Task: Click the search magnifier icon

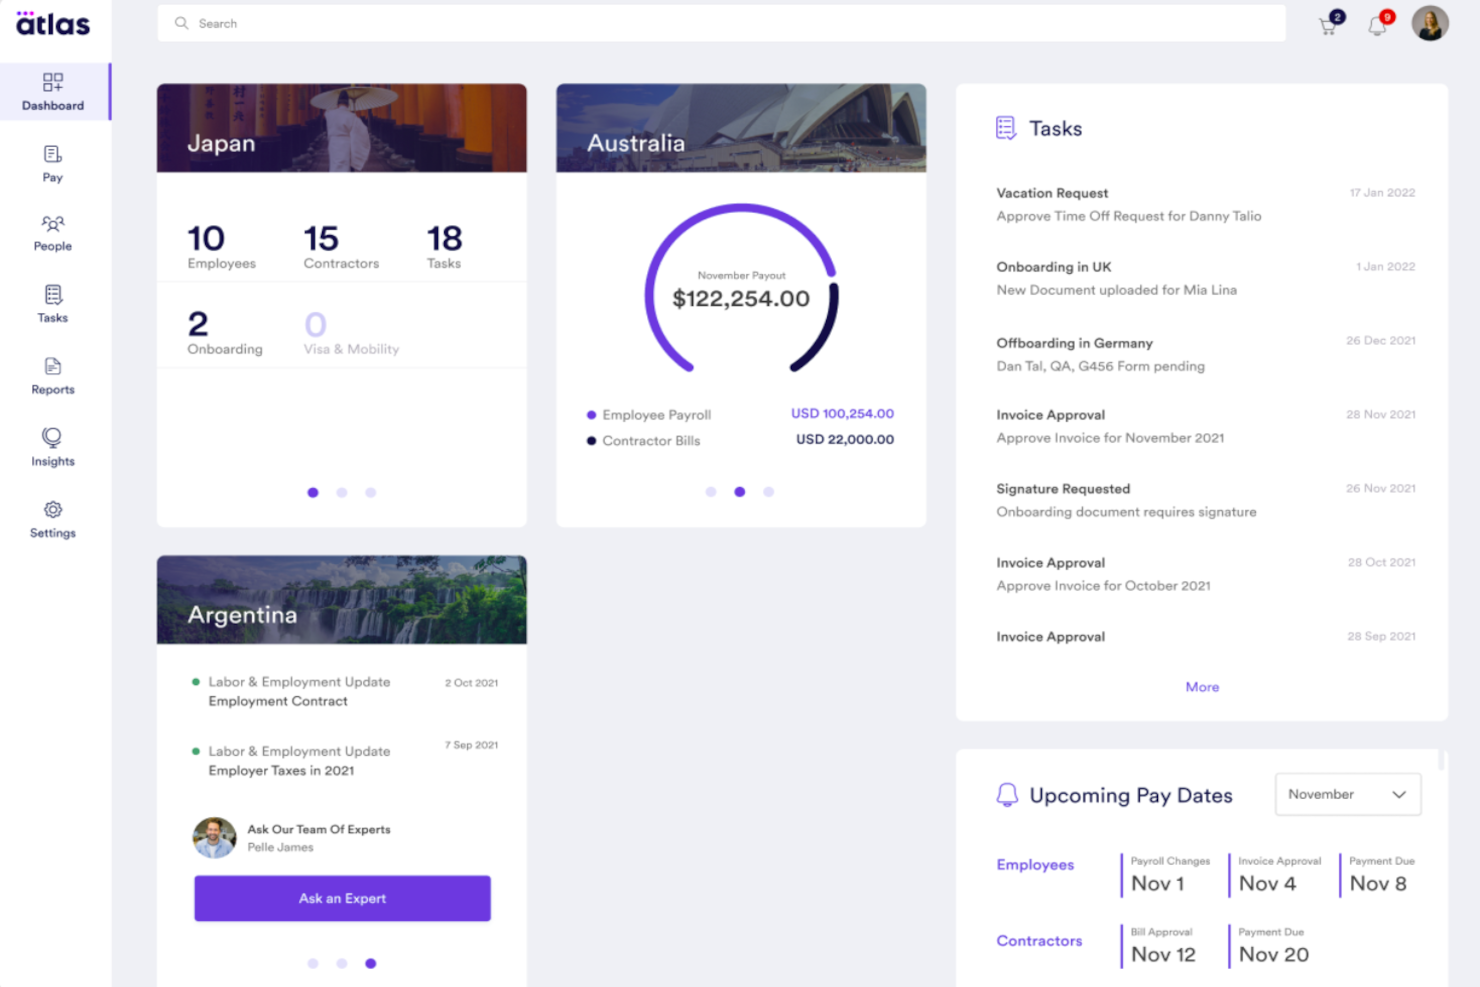Action: coord(181,22)
